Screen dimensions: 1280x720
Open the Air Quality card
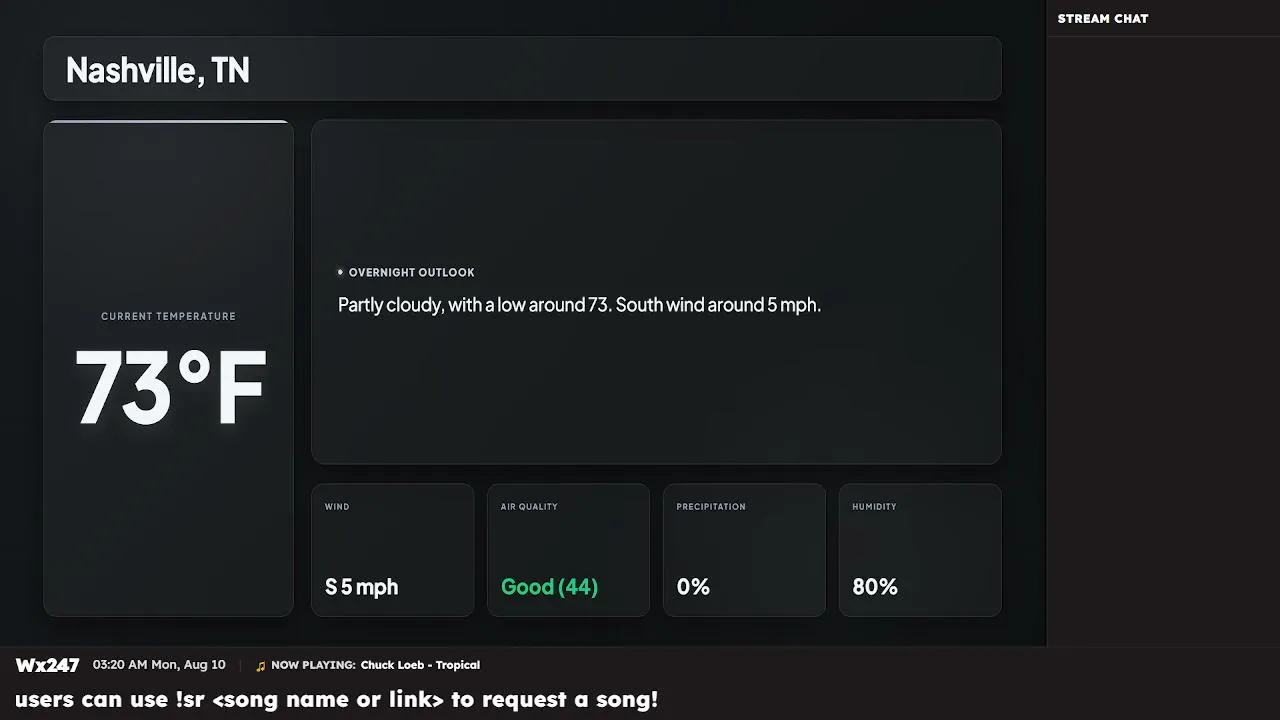tap(568, 550)
